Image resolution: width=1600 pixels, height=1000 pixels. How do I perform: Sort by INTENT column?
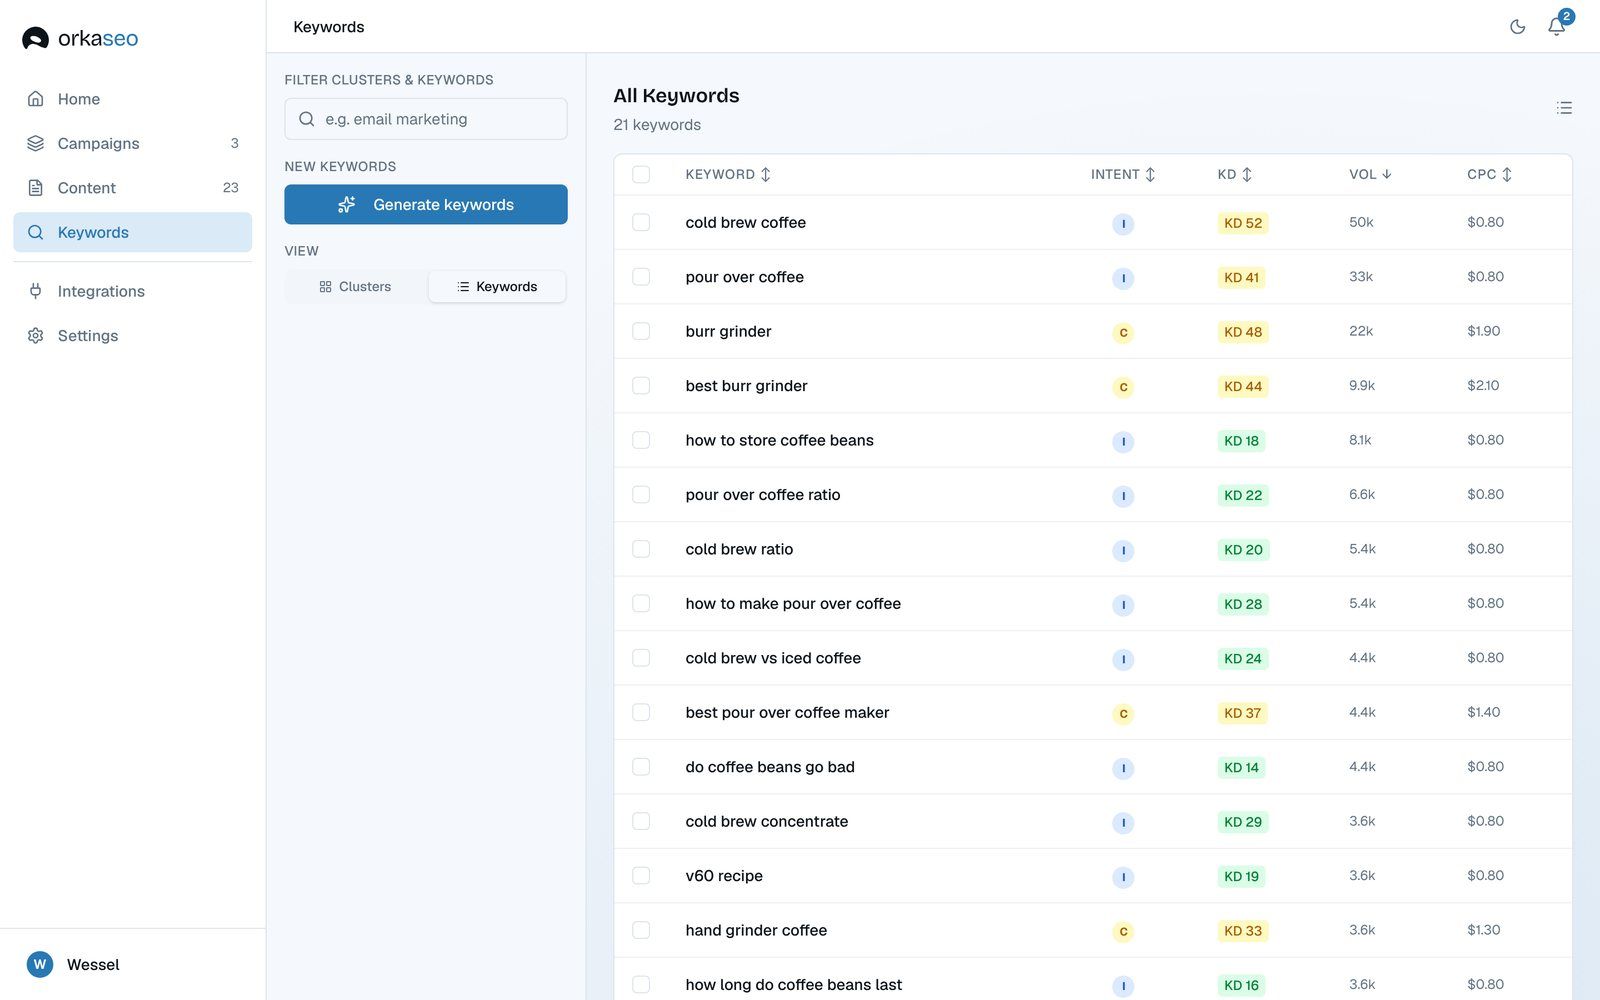pos(1123,174)
